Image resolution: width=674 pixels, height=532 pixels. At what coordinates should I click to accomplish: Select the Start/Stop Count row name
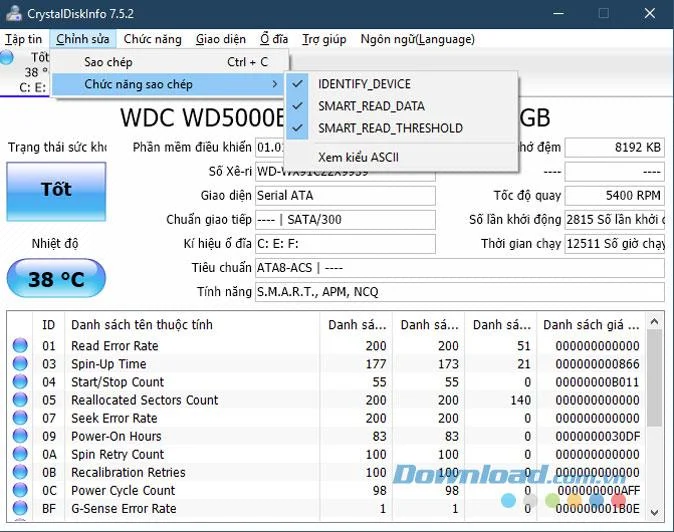coord(117,382)
